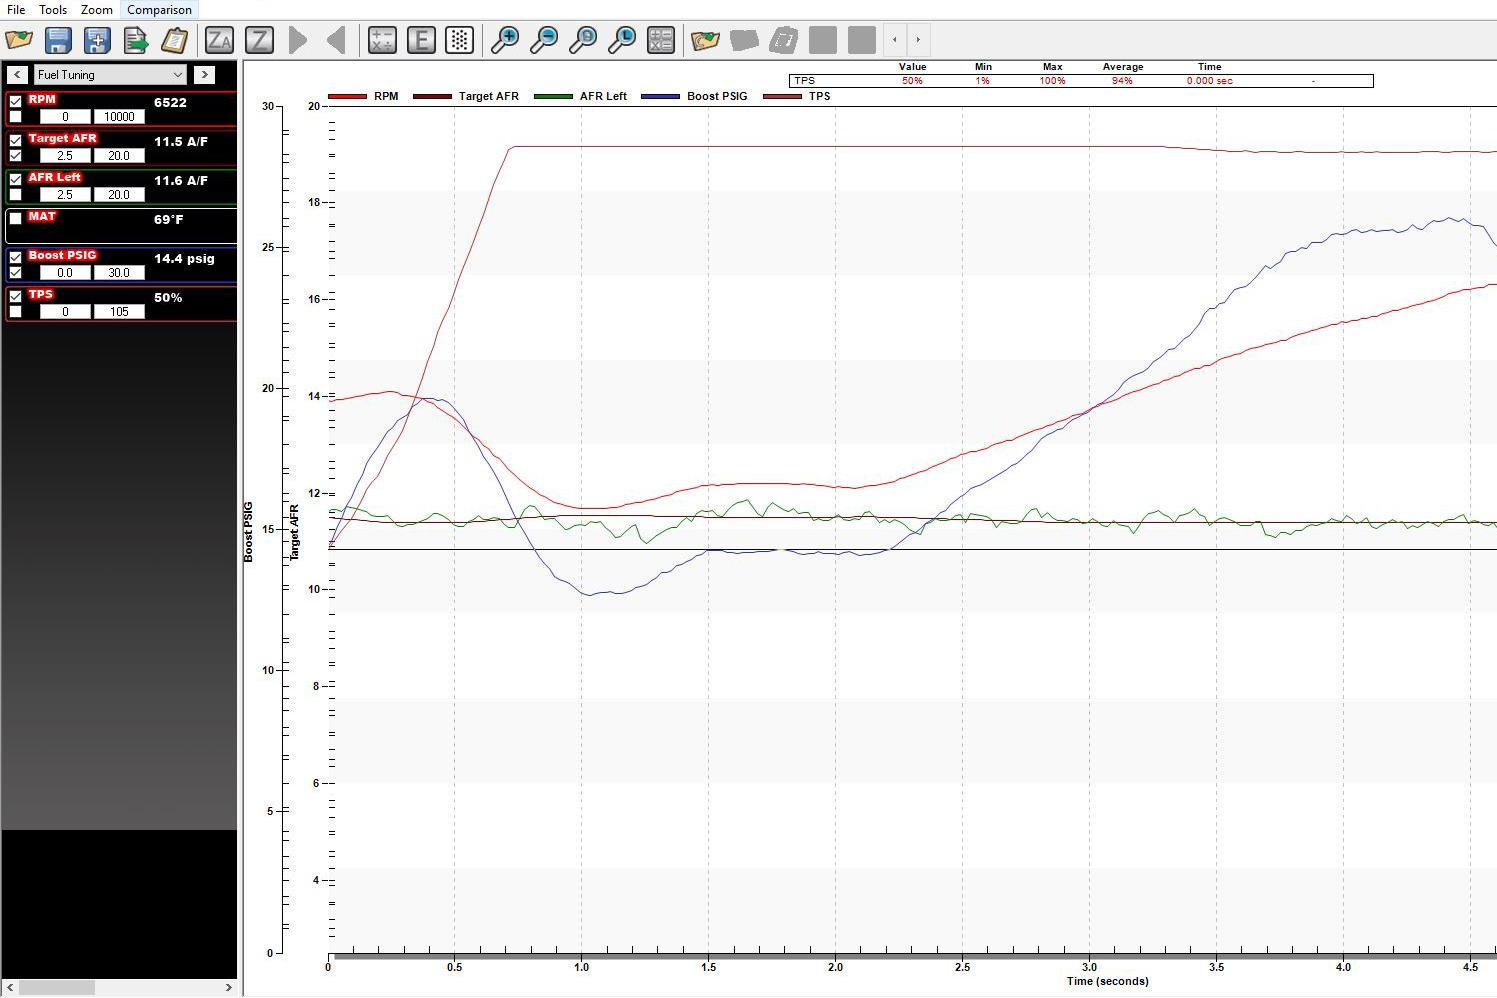Click the RPM channel label

tap(42, 100)
